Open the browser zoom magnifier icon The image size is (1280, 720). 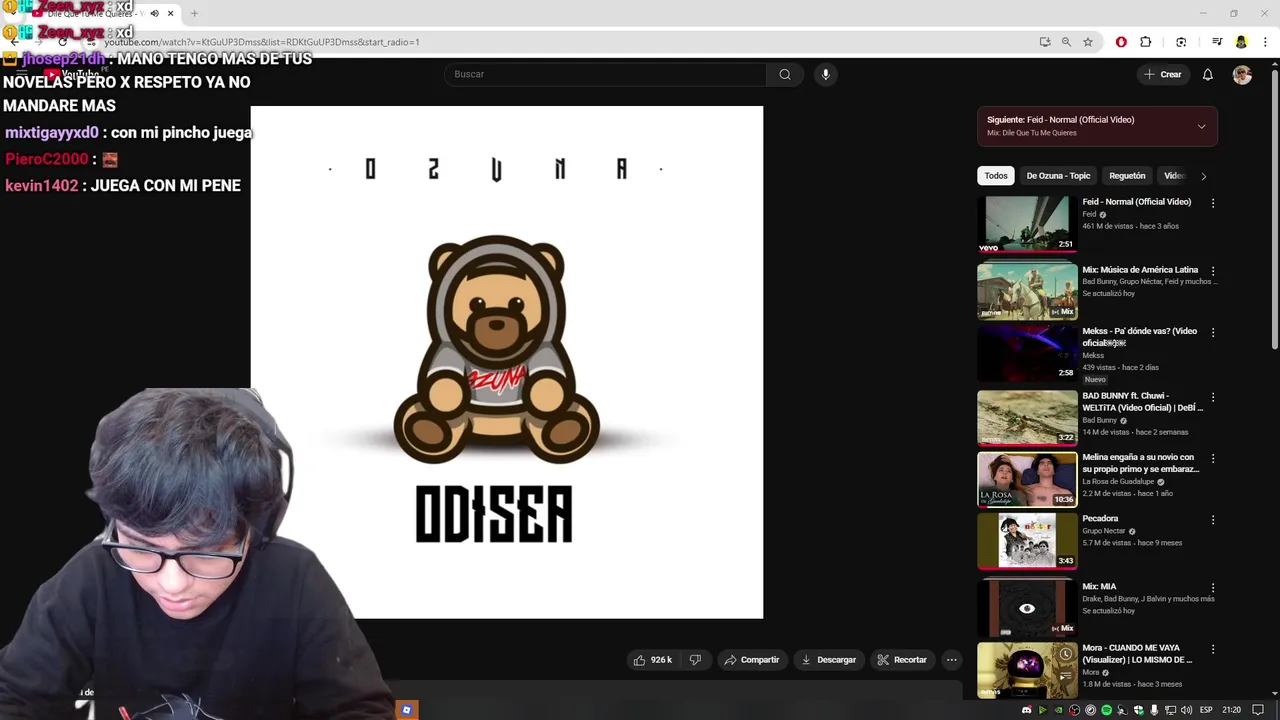(1066, 42)
